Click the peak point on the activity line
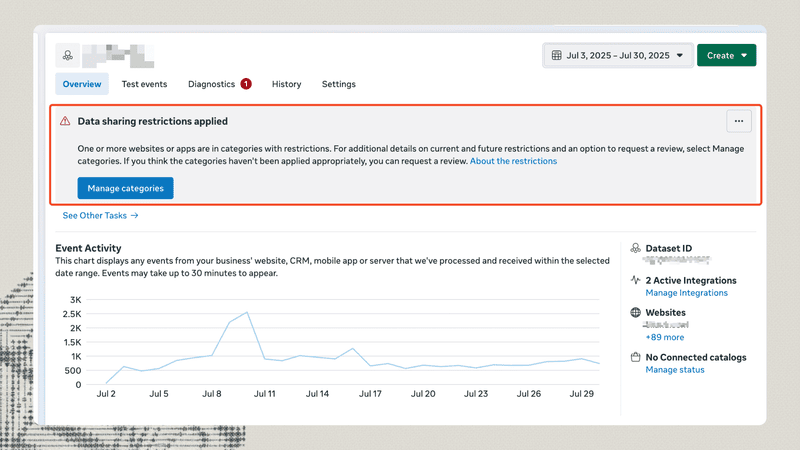 point(247,312)
